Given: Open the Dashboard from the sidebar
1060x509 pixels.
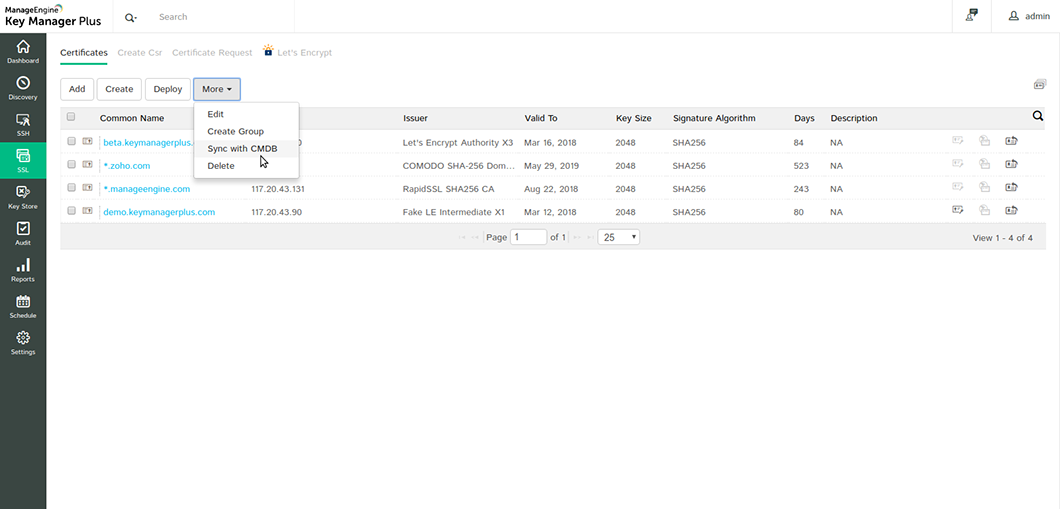Looking at the screenshot, I should (x=23, y=52).
